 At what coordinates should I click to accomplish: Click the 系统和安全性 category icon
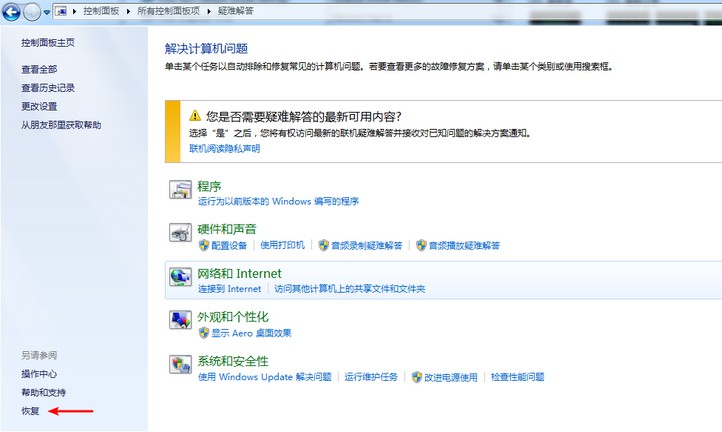[180, 364]
